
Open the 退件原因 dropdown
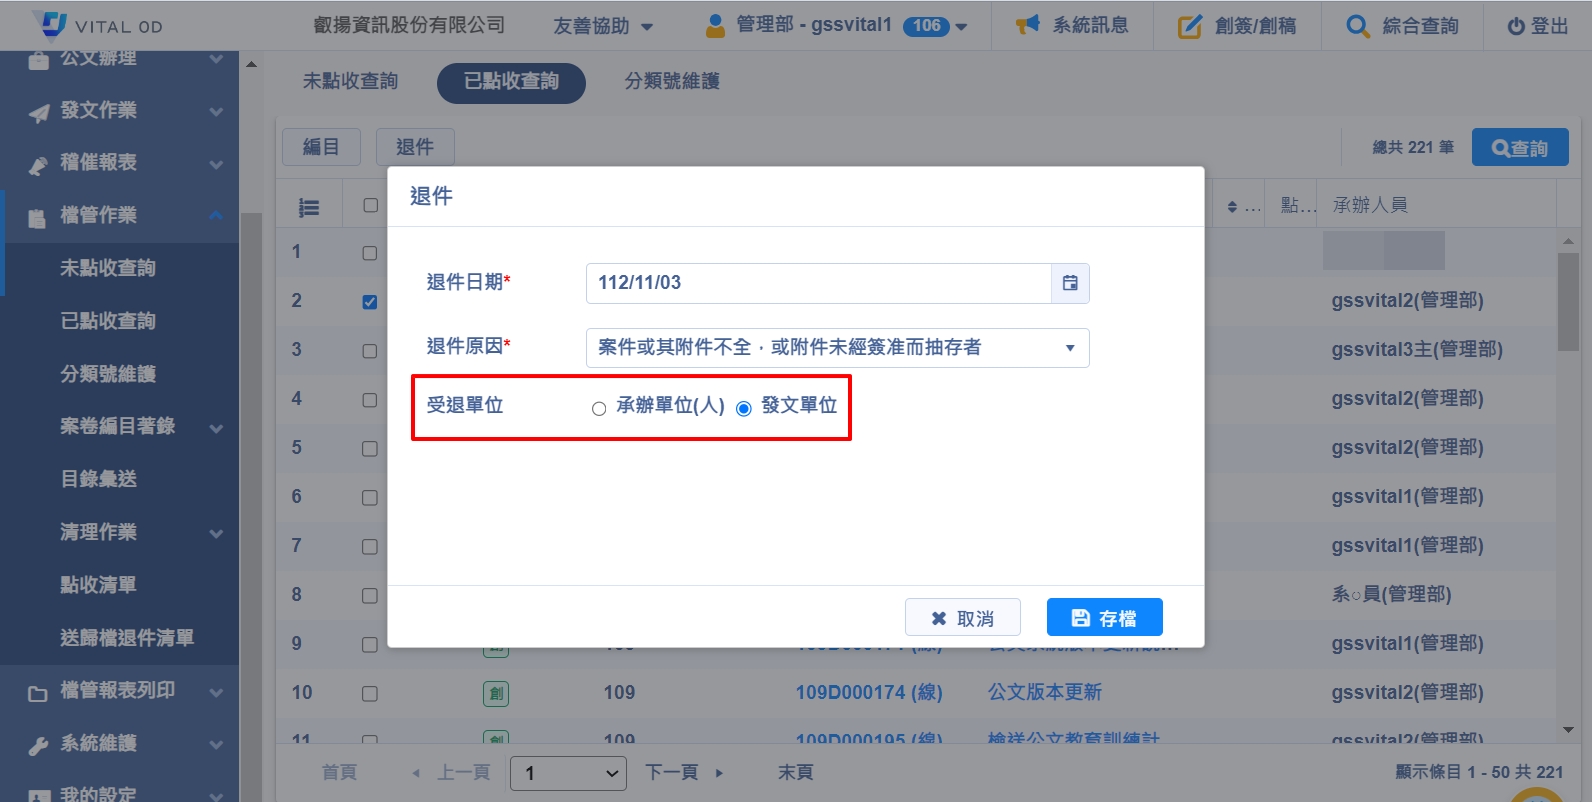coord(837,348)
